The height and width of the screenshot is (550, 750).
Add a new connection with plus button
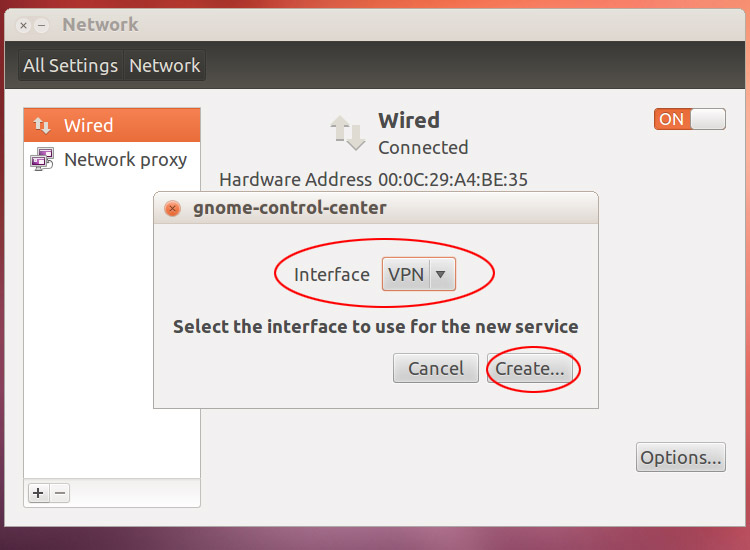[x=38, y=493]
